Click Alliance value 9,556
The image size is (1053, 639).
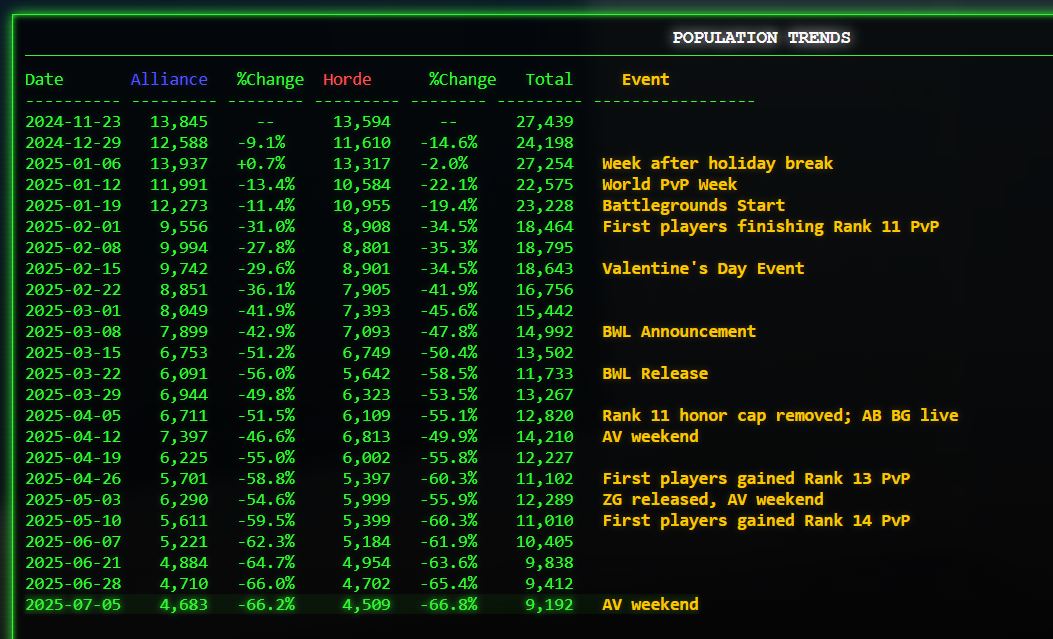184,226
